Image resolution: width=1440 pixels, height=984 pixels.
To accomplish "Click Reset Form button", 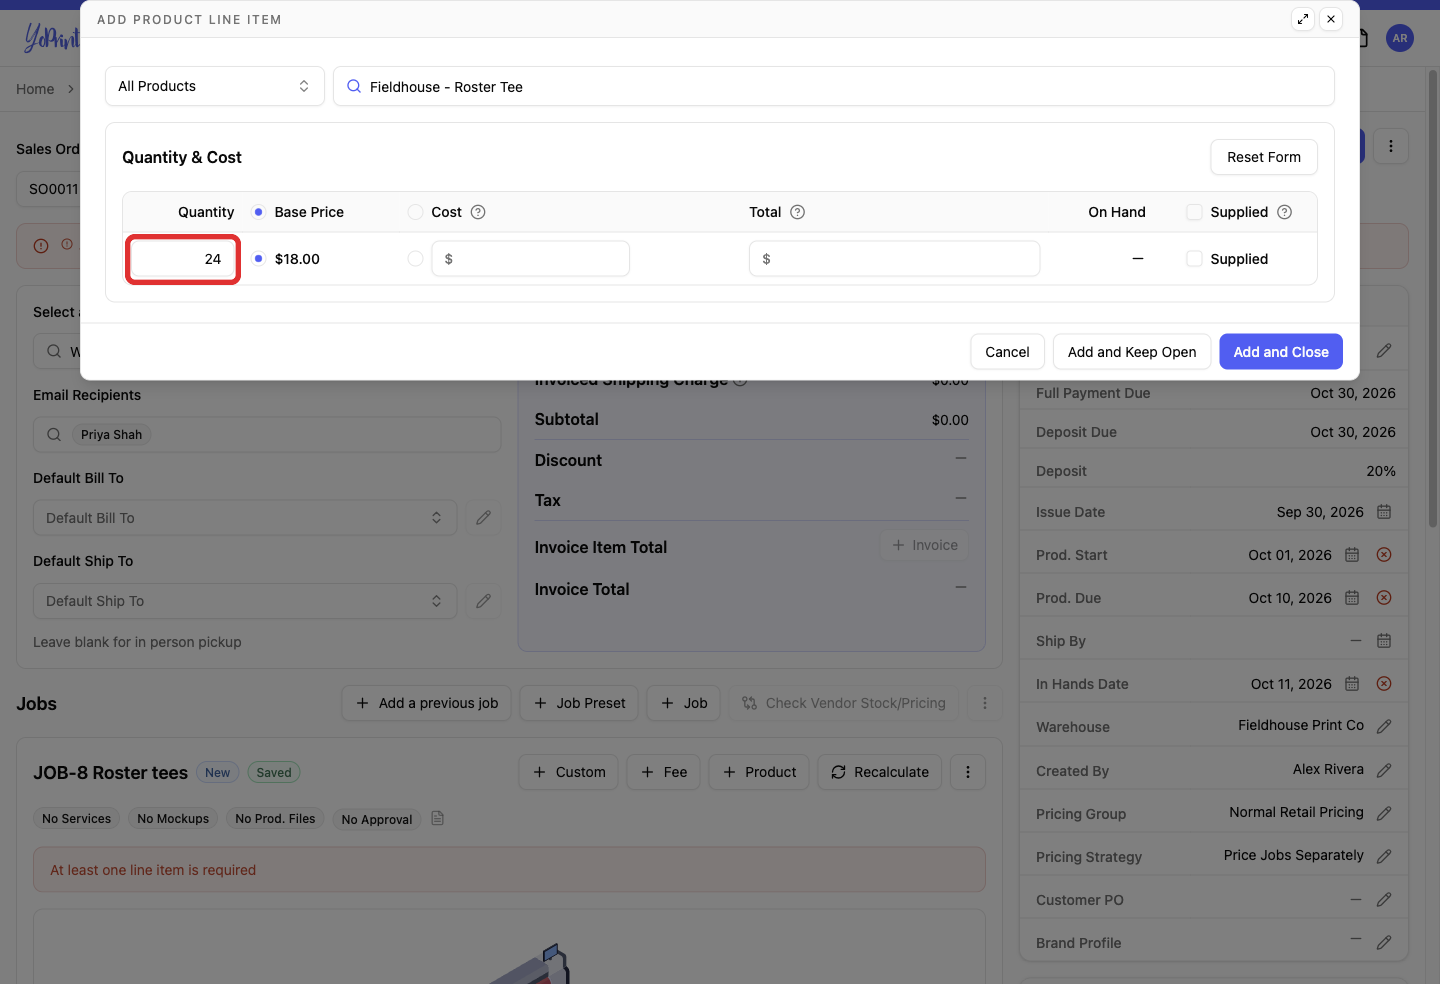I will (x=1264, y=157).
